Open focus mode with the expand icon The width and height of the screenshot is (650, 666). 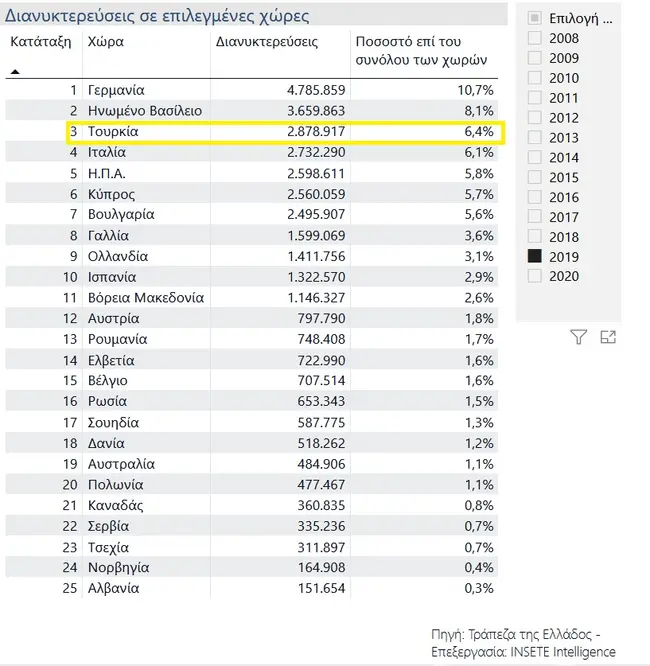point(607,338)
